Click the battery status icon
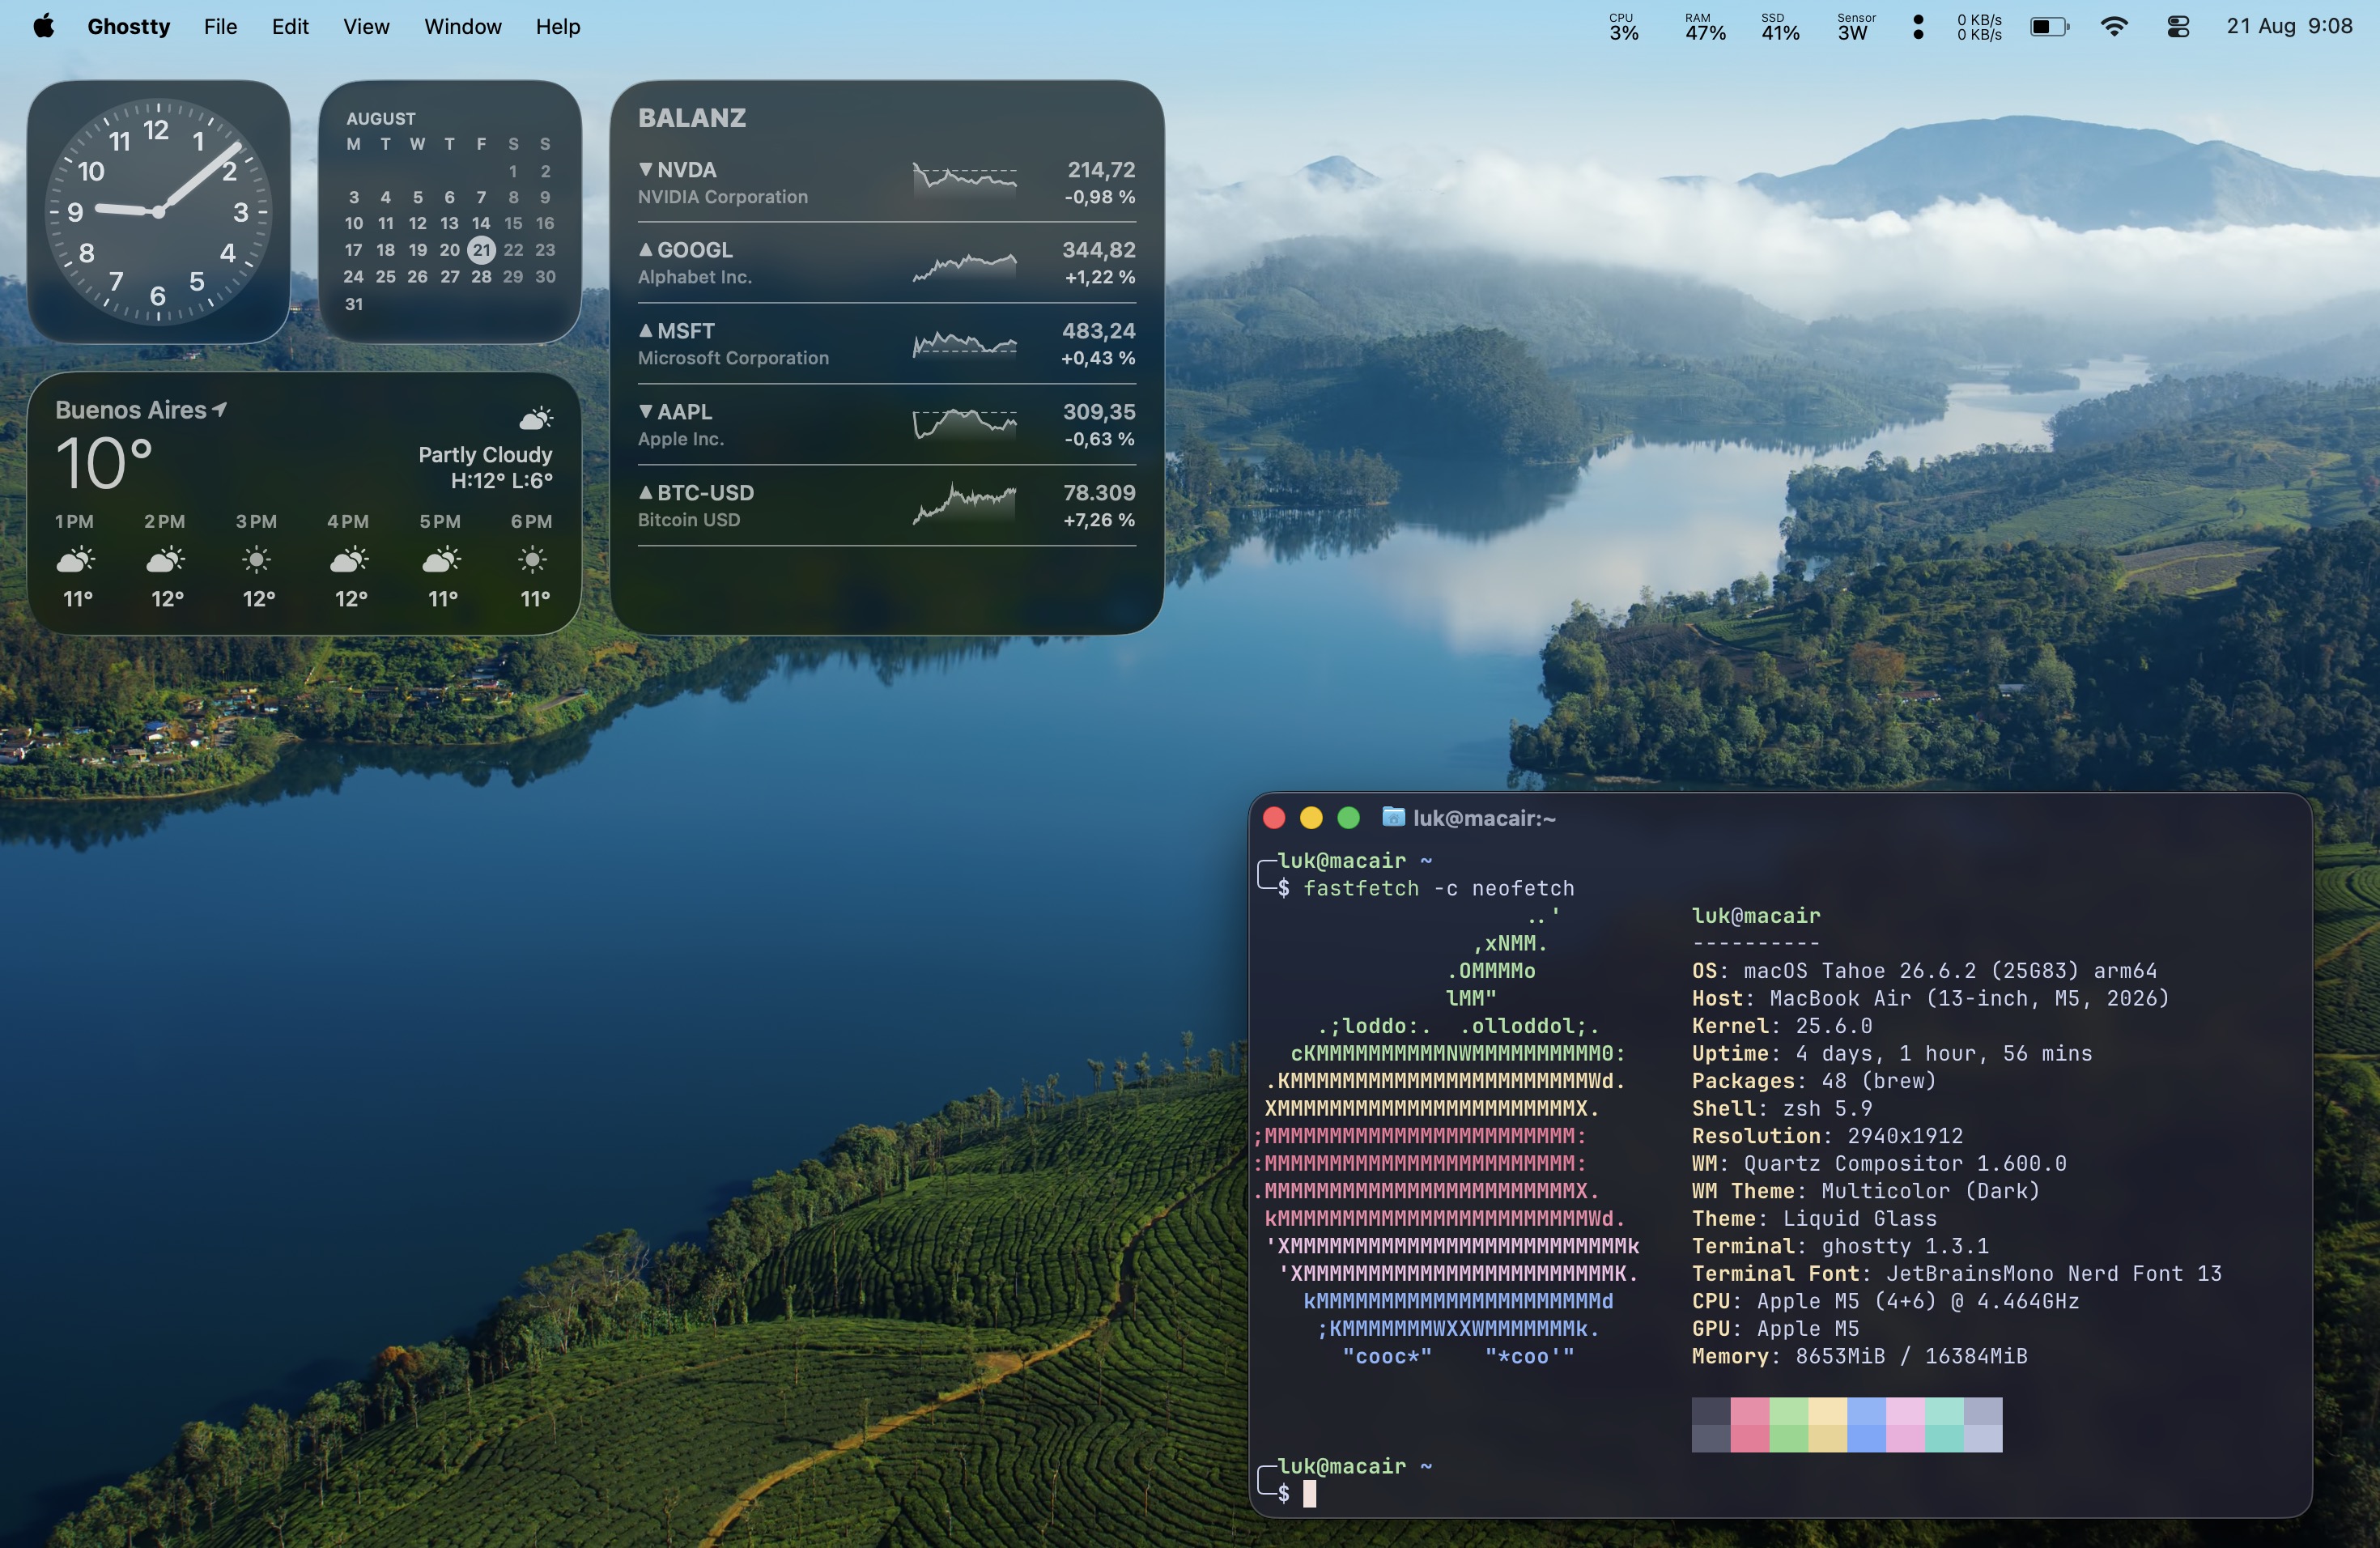This screenshot has height=1548, width=2380. [x=2049, y=27]
